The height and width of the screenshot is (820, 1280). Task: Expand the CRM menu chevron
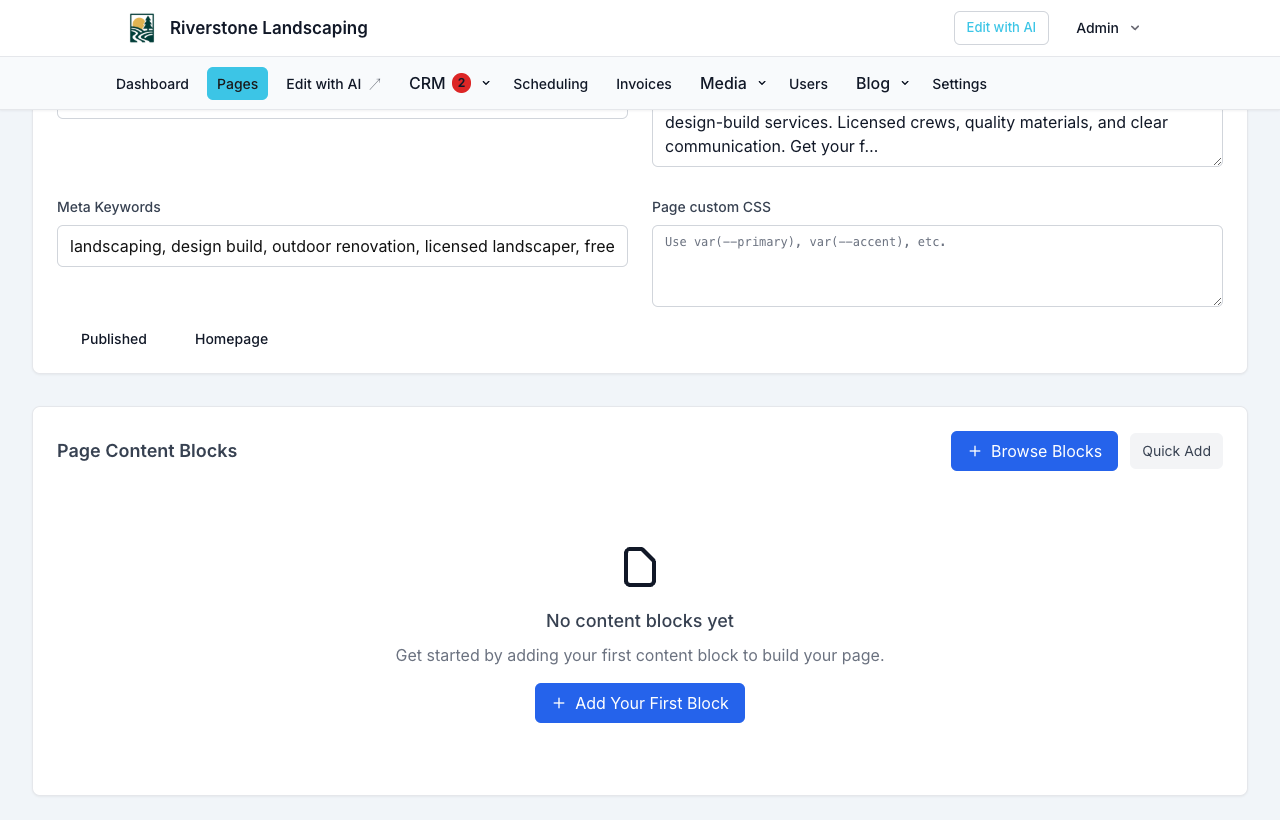coord(486,83)
